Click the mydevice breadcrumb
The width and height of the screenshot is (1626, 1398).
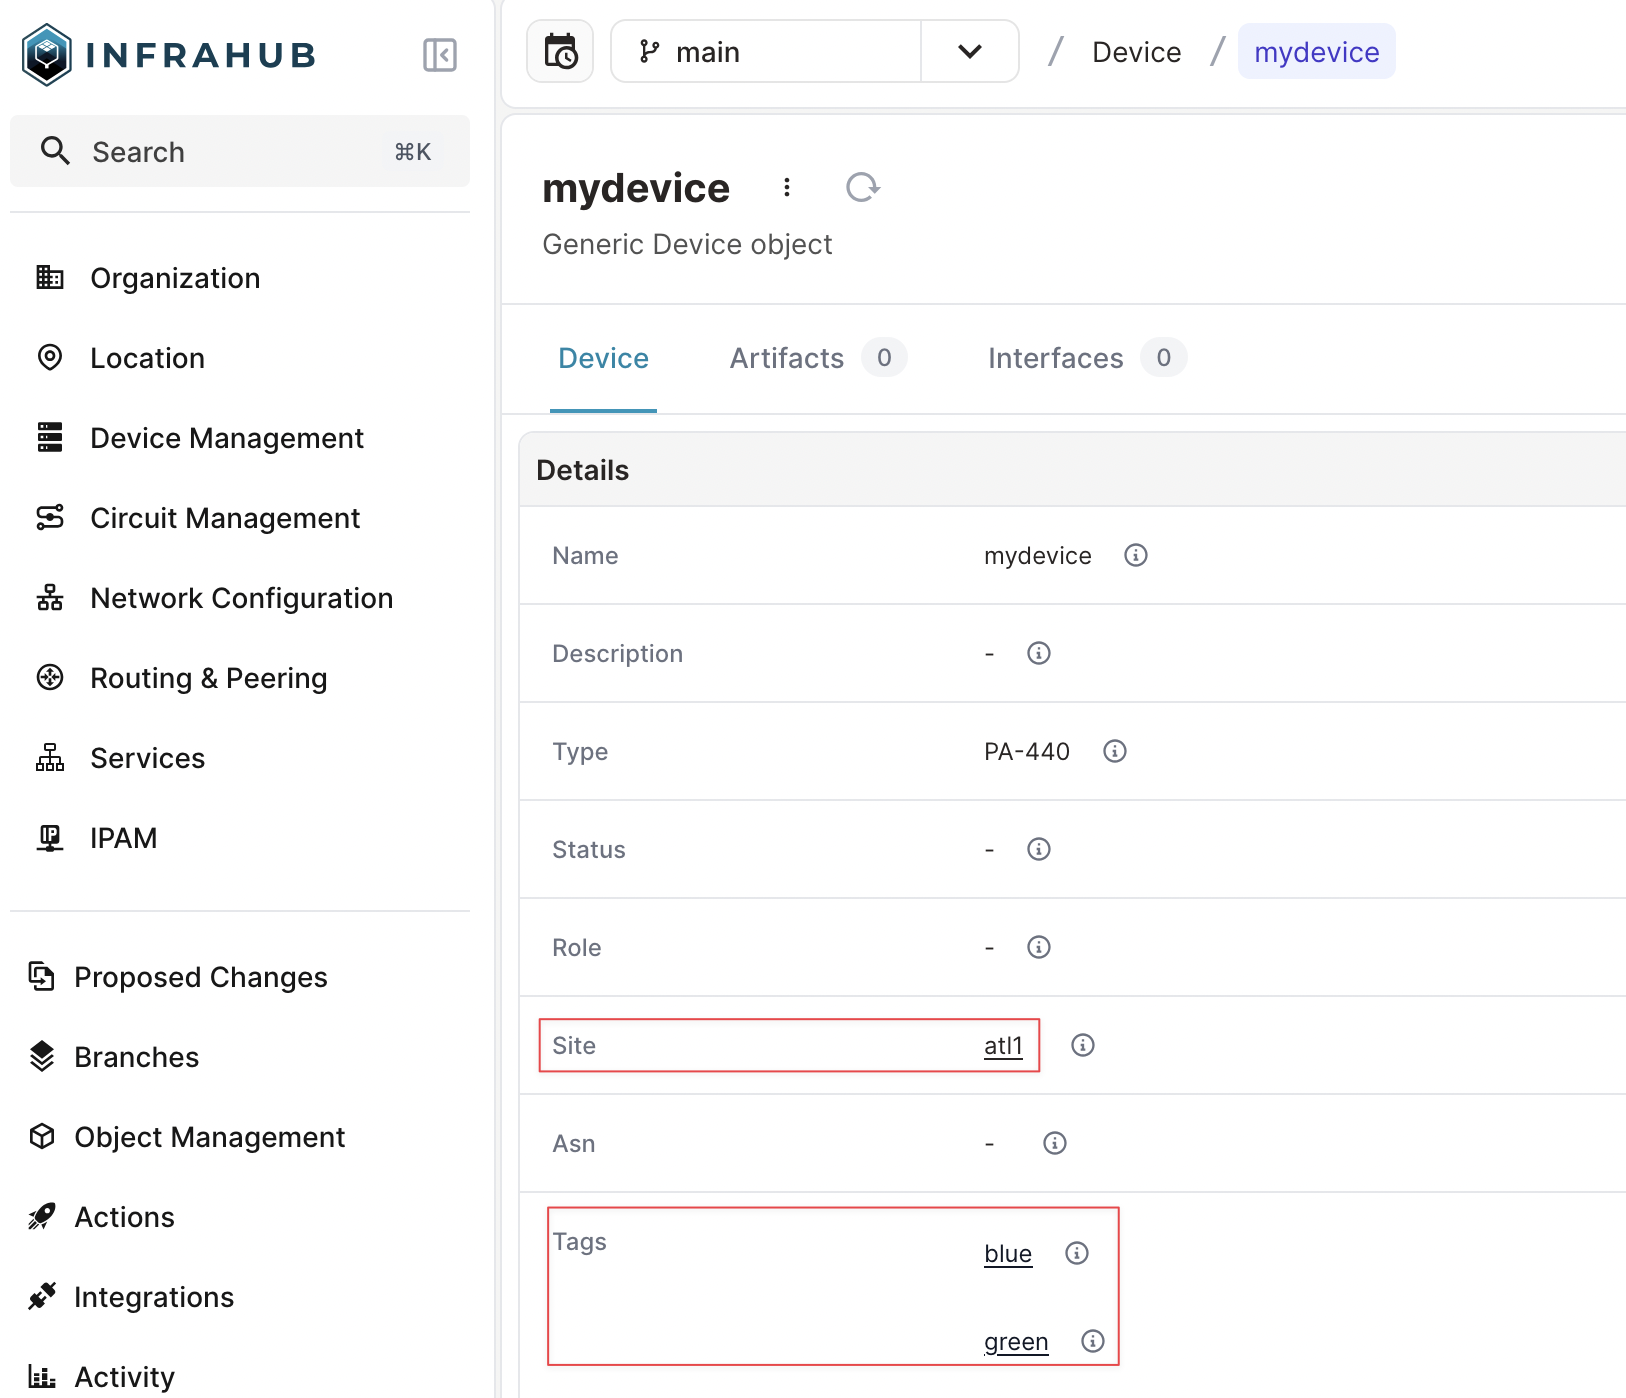(x=1316, y=52)
